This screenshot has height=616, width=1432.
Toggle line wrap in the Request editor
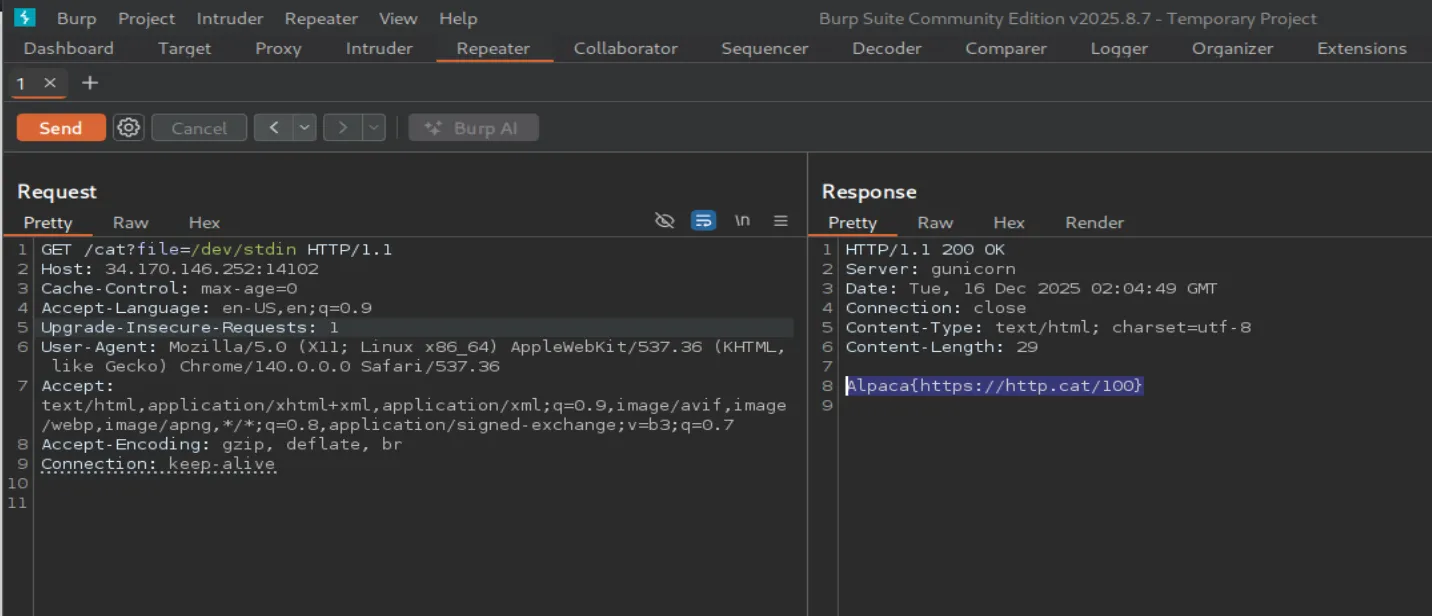click(x=704, y=221)
